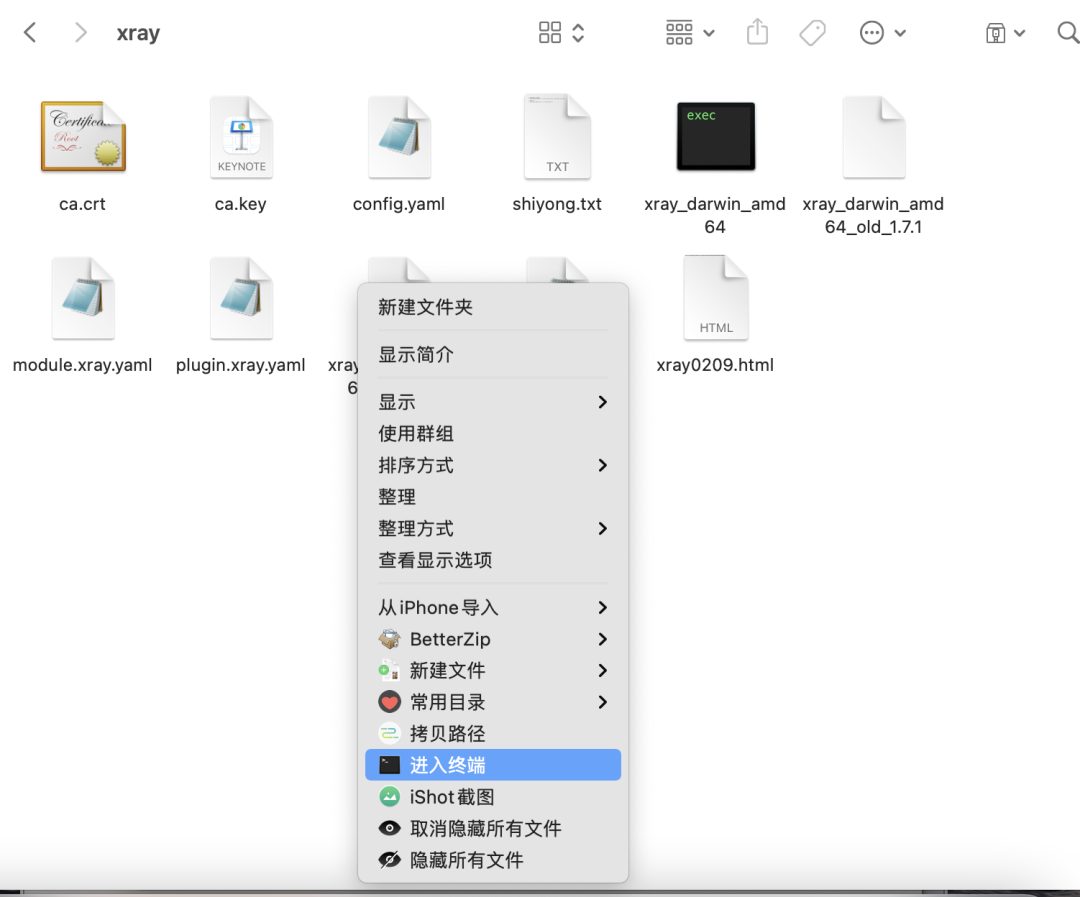Viewport: 1080px width, 897px height.
Task: Click the back navigation arrow
Action: pos(29,32)
